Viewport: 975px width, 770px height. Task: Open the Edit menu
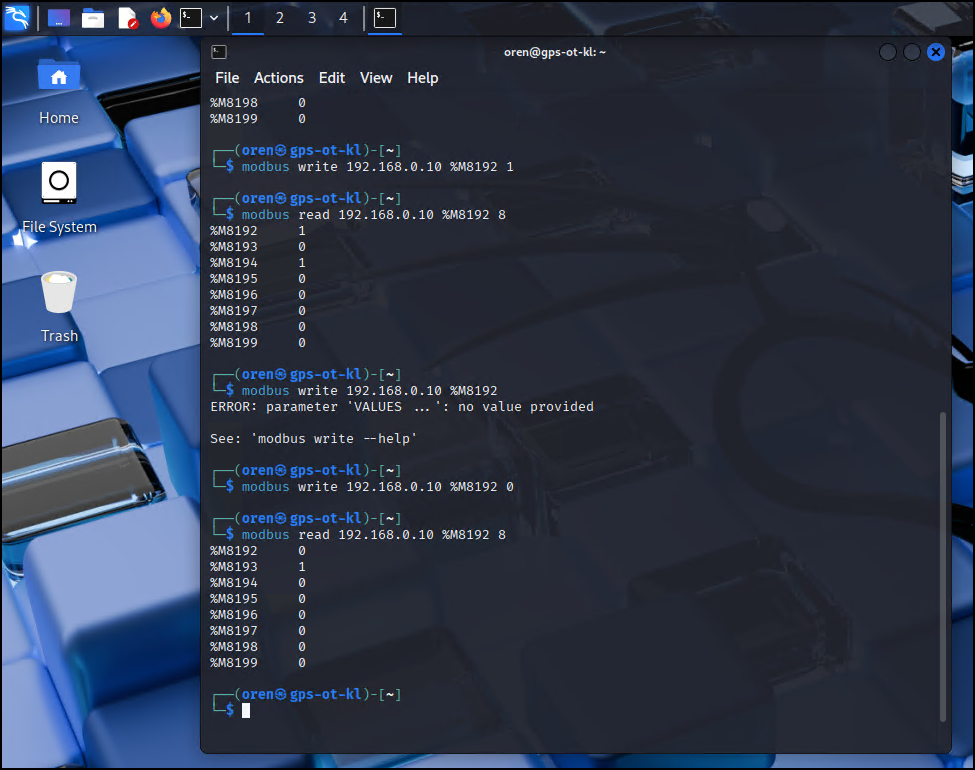coord(331,77)
